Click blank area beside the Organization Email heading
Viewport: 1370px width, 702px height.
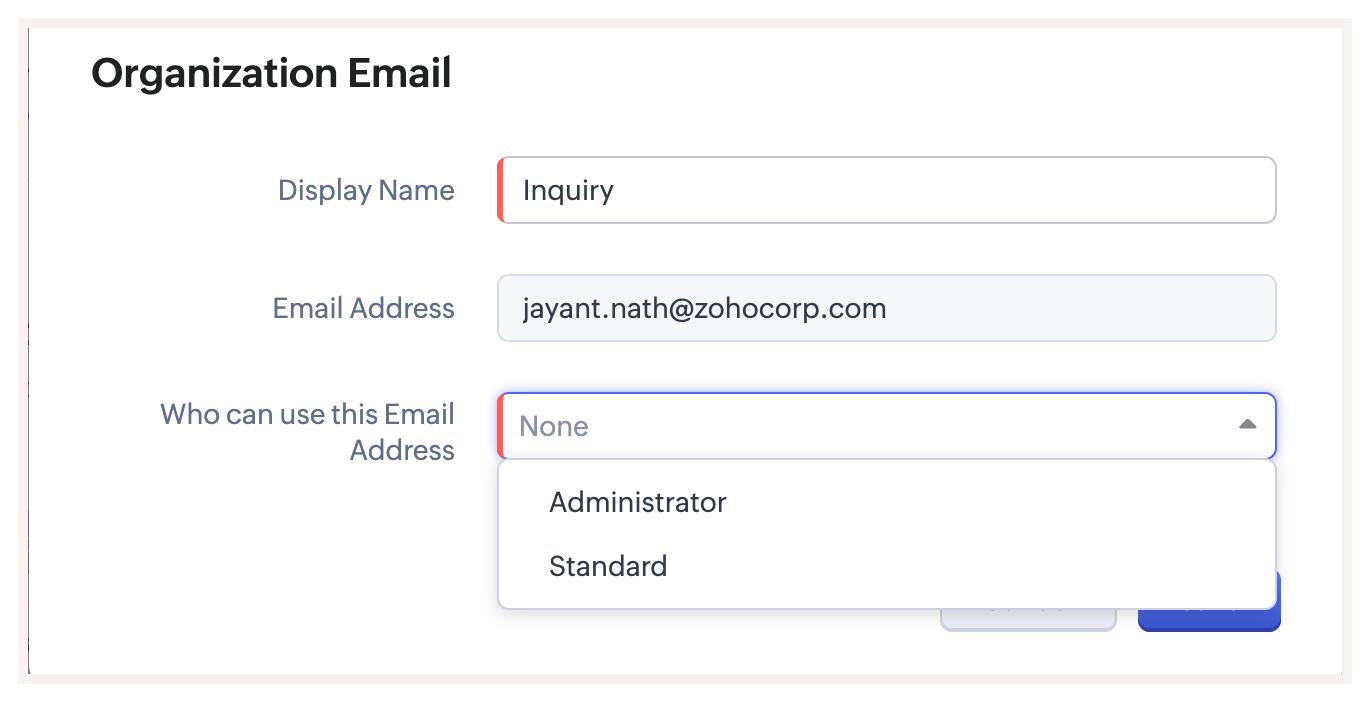coord(850,74)
